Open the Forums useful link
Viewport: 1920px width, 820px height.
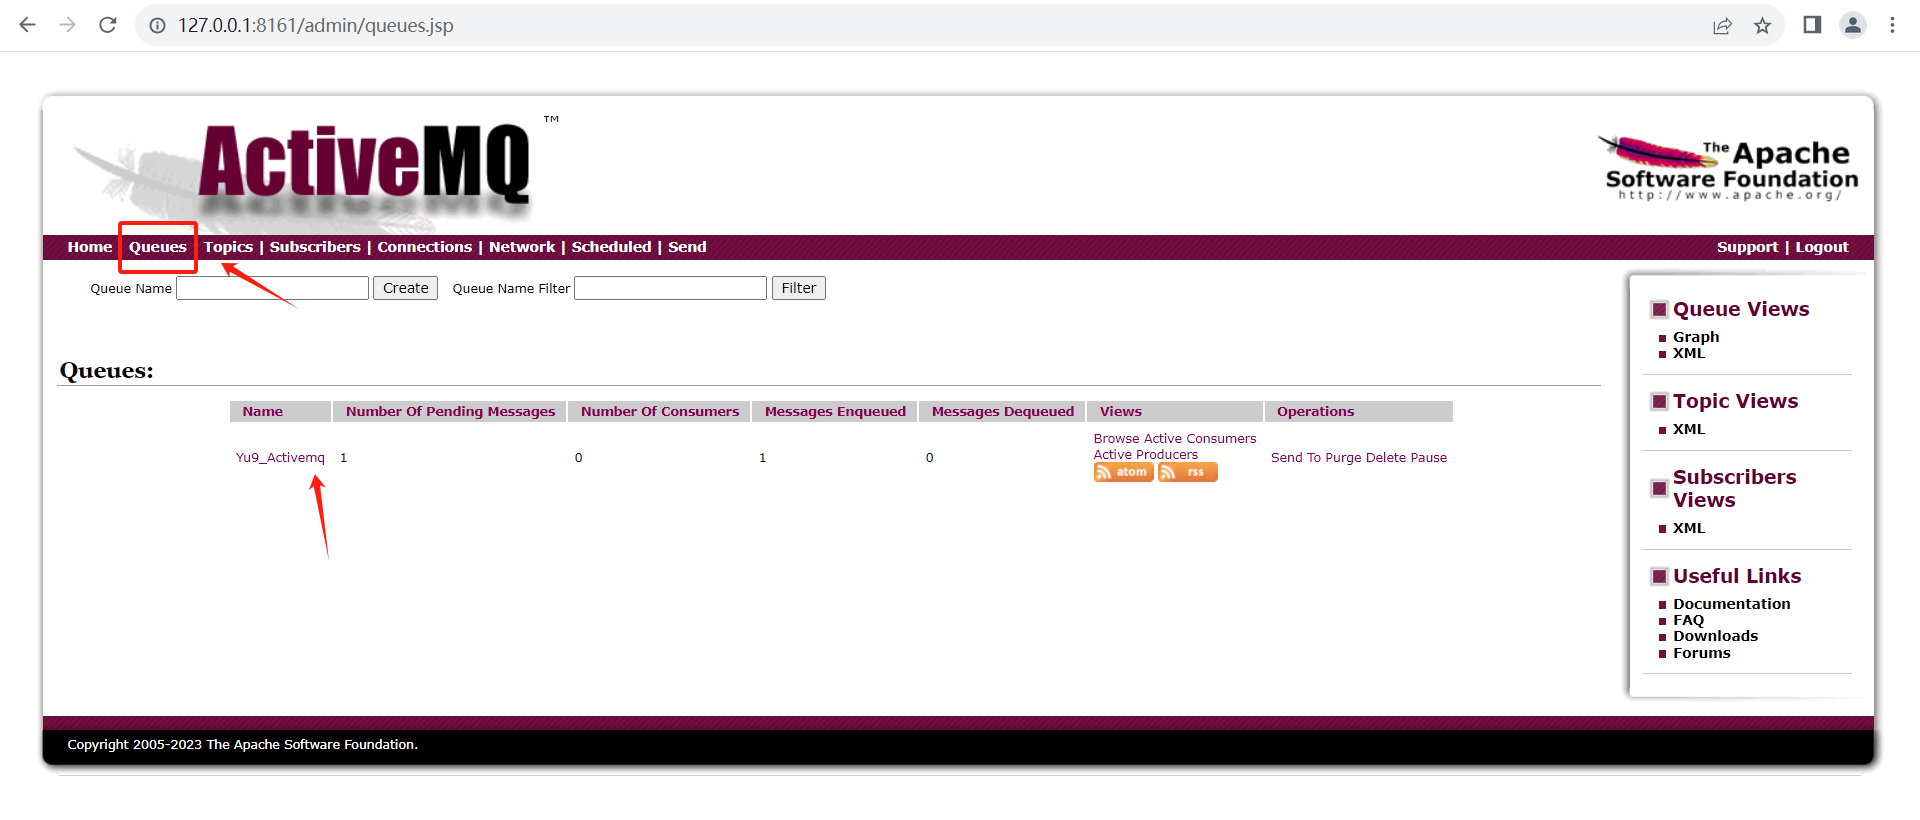(x=1701, y=653)
